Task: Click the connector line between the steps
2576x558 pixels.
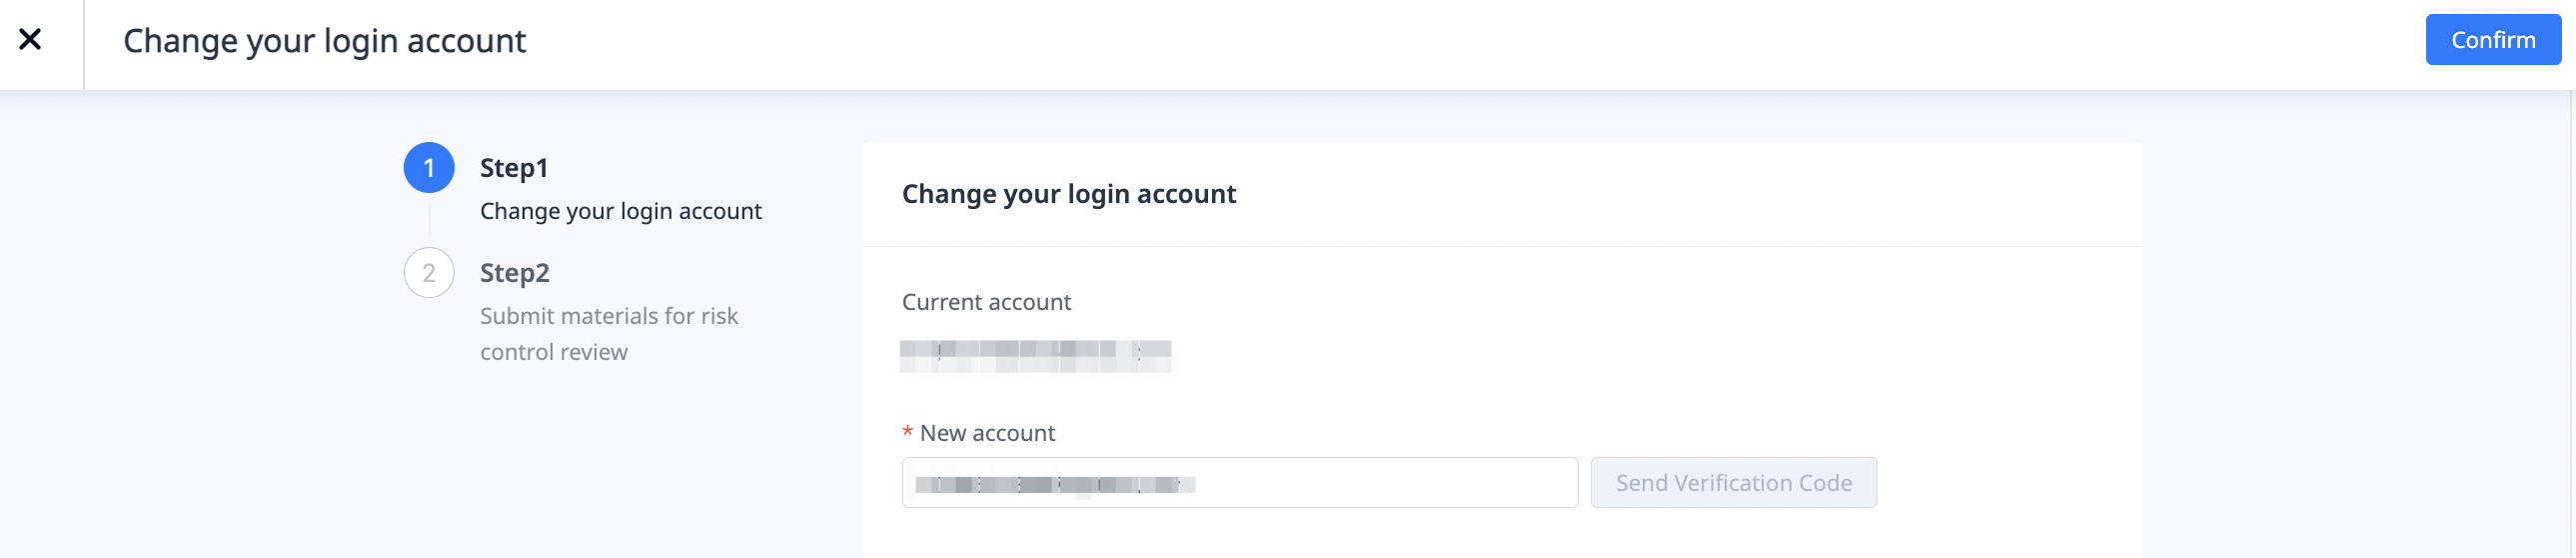Action: [x=429, y=220]
